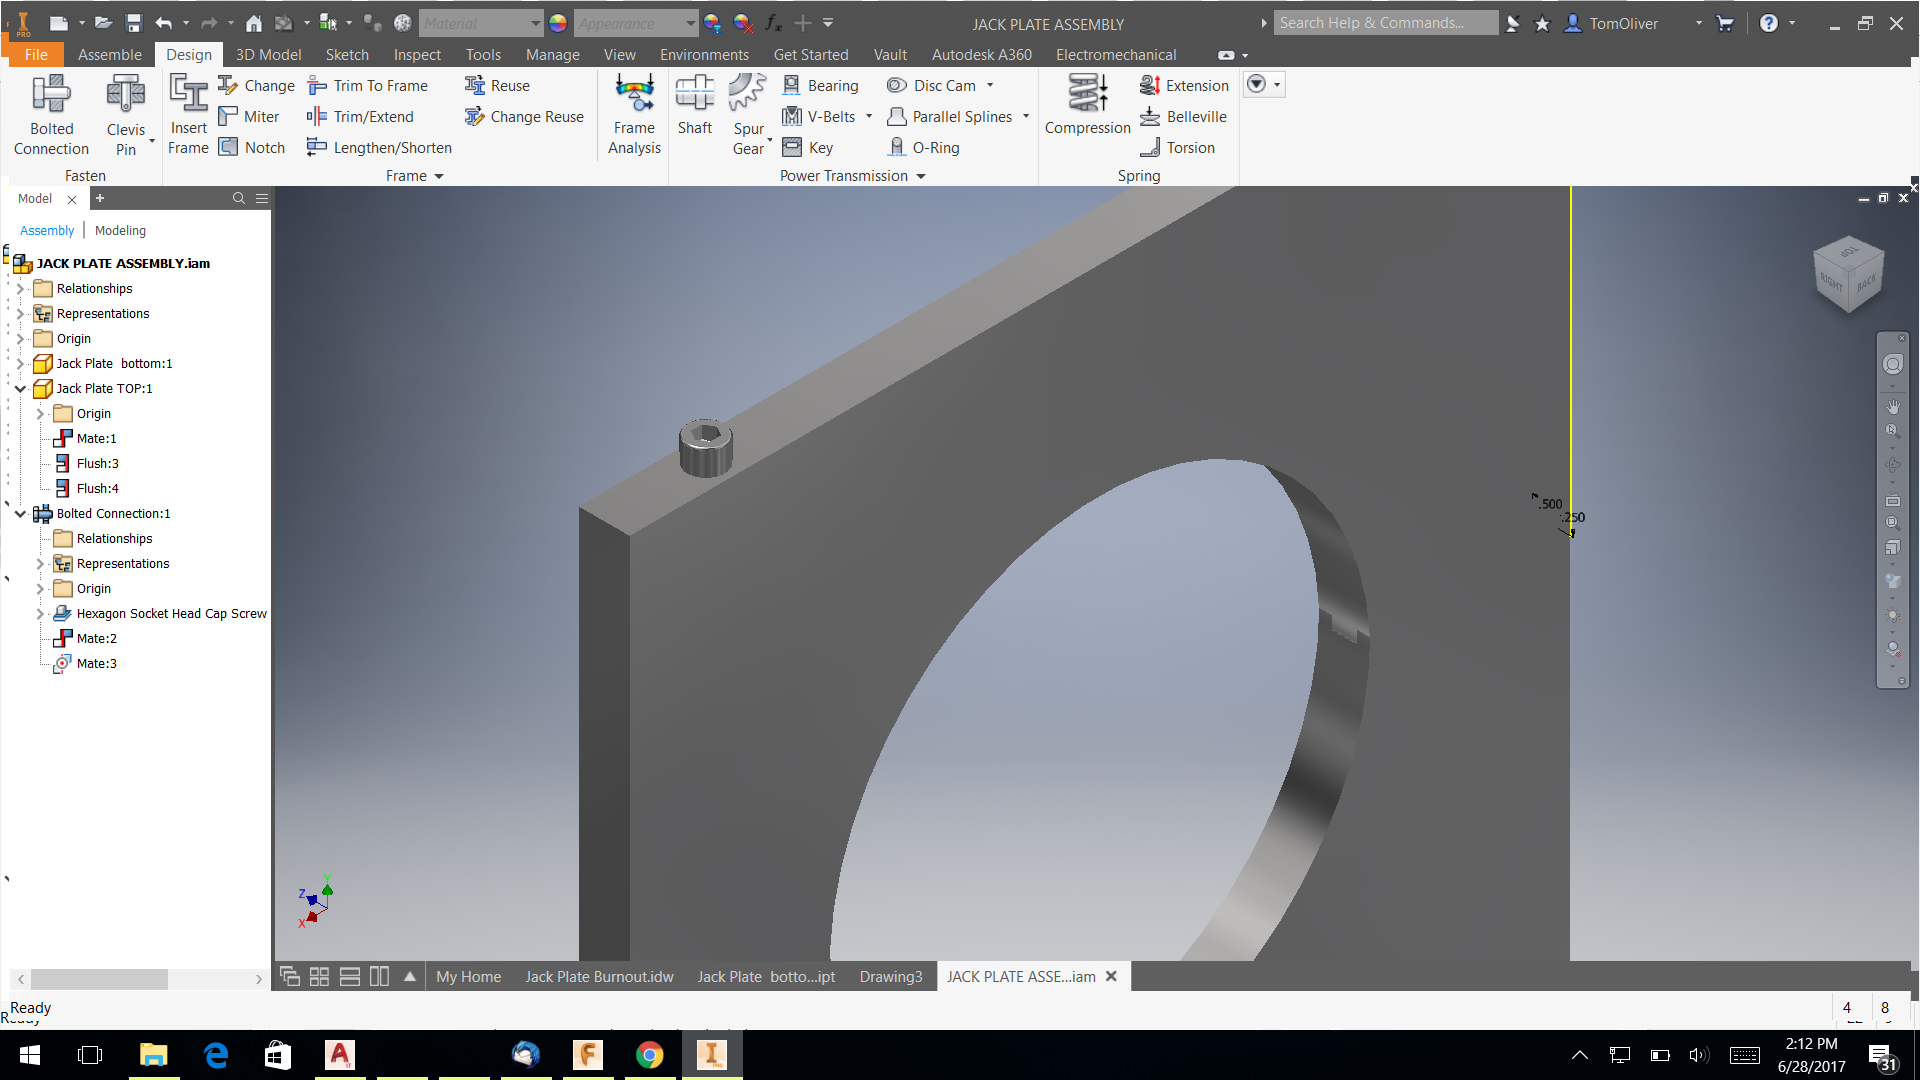
Task: Click the Home icon in quick access toolbar
Action: (254, 23)
